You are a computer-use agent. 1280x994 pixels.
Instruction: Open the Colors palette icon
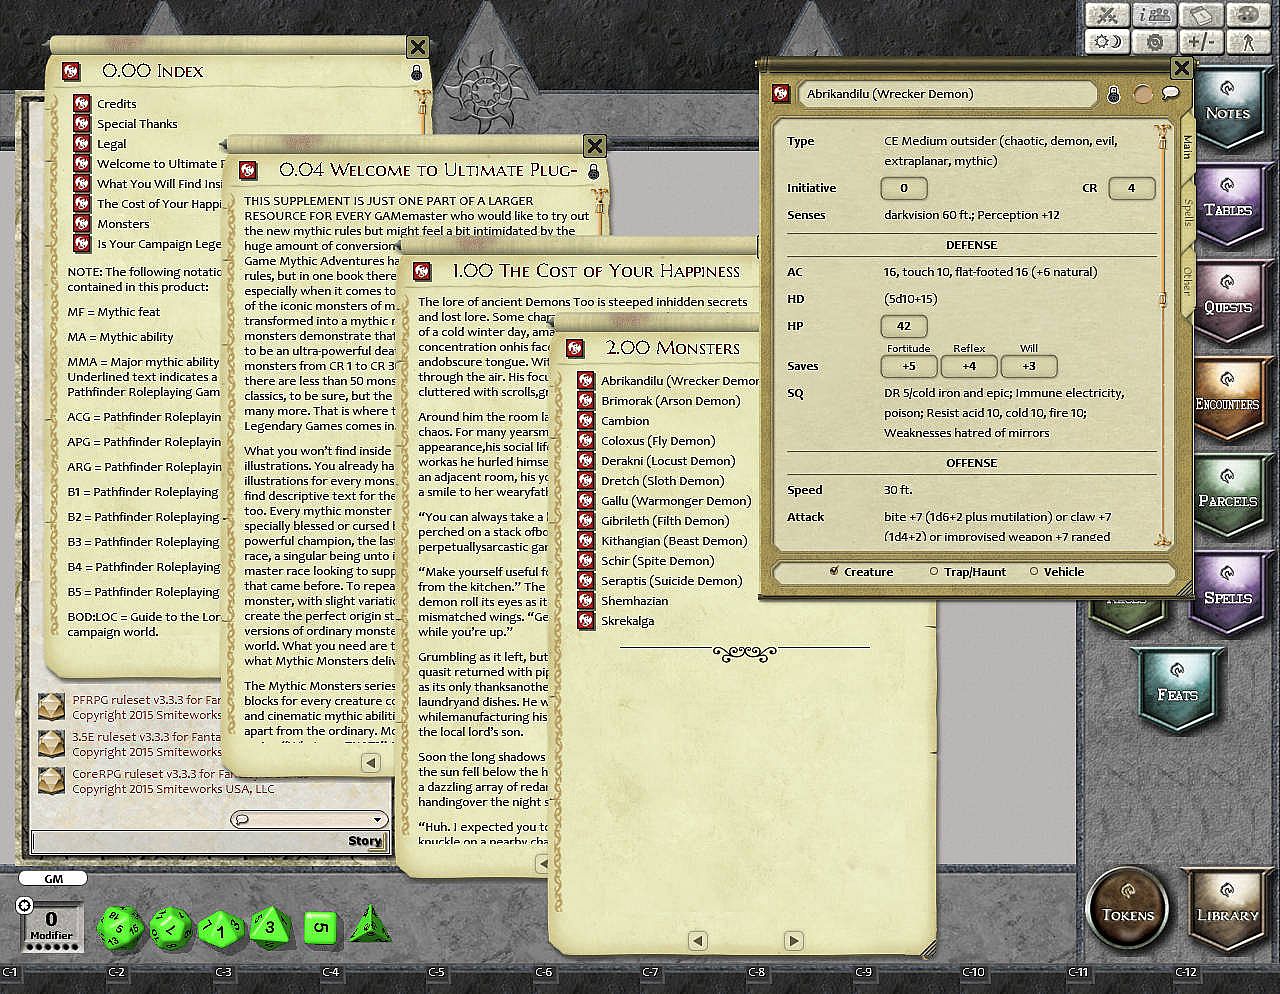pos(1246,15)
